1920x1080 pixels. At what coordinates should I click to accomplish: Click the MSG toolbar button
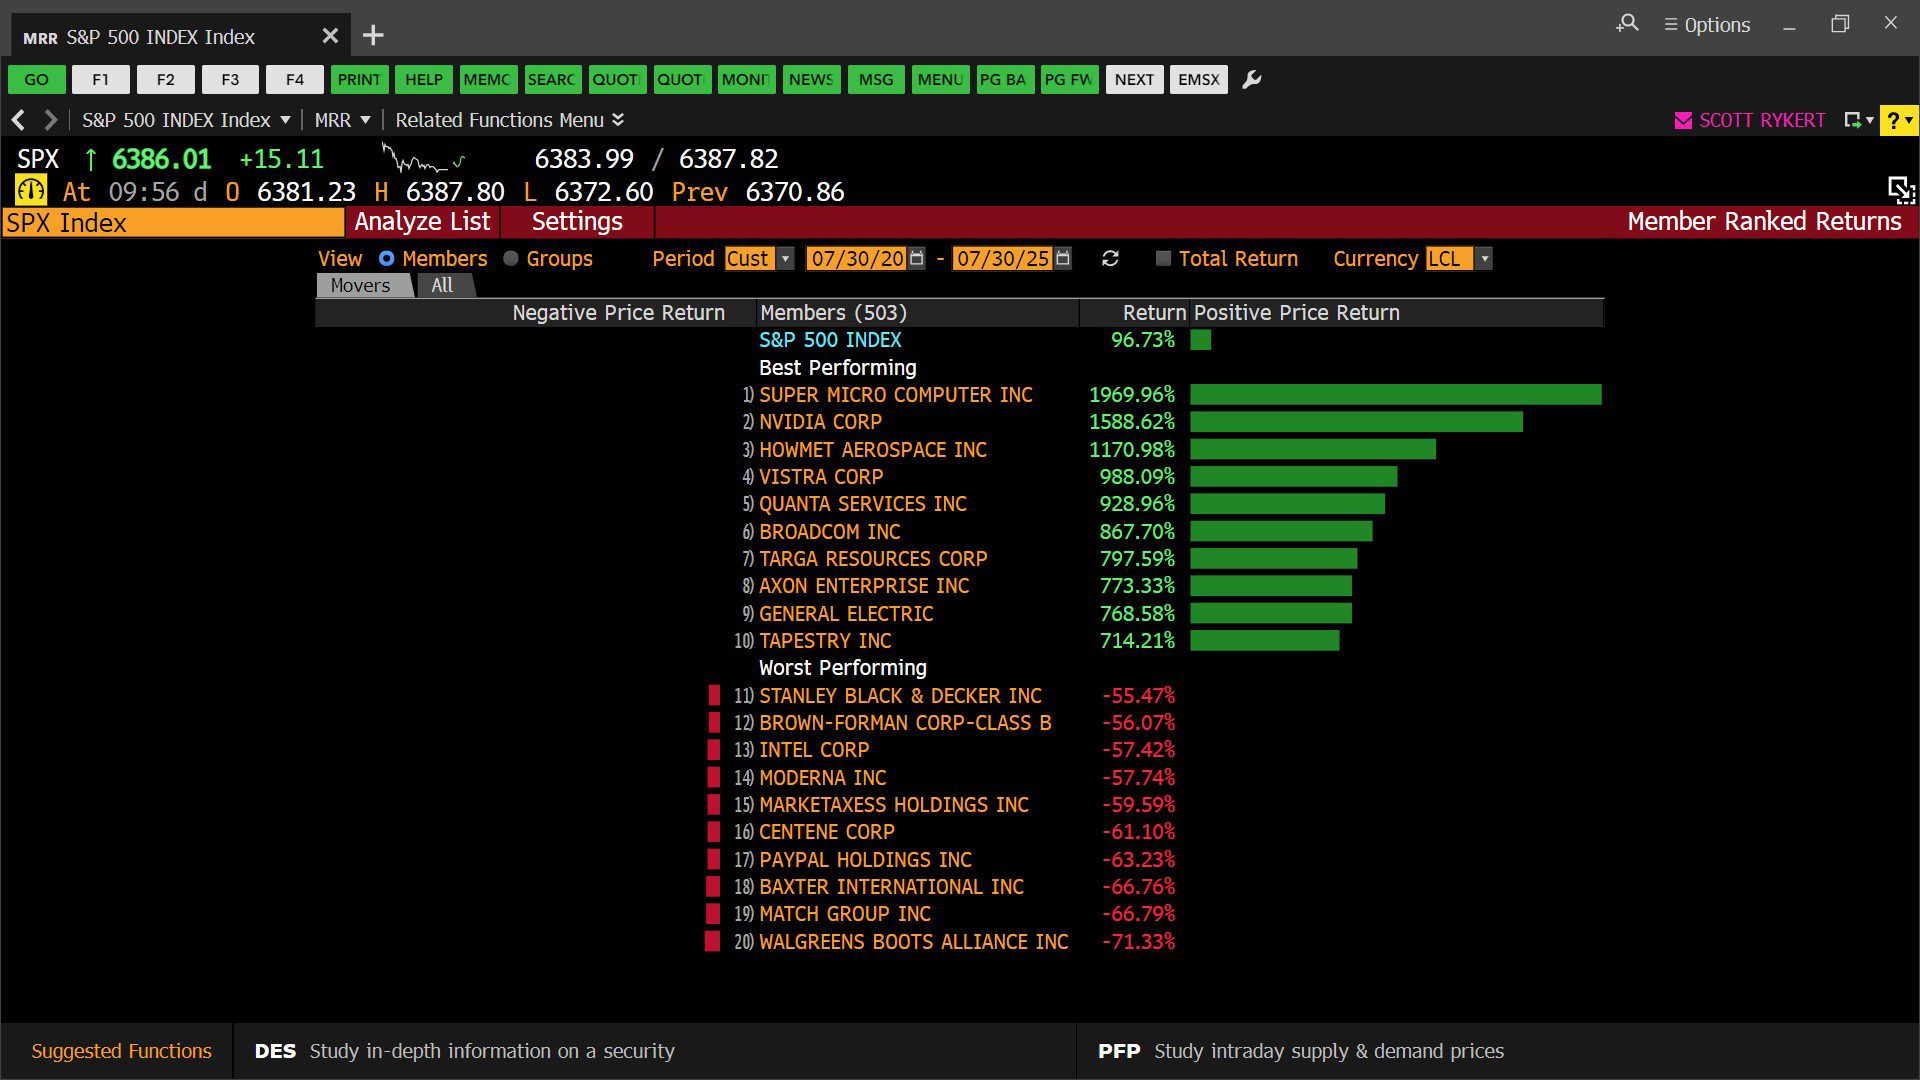pos(876,80)
